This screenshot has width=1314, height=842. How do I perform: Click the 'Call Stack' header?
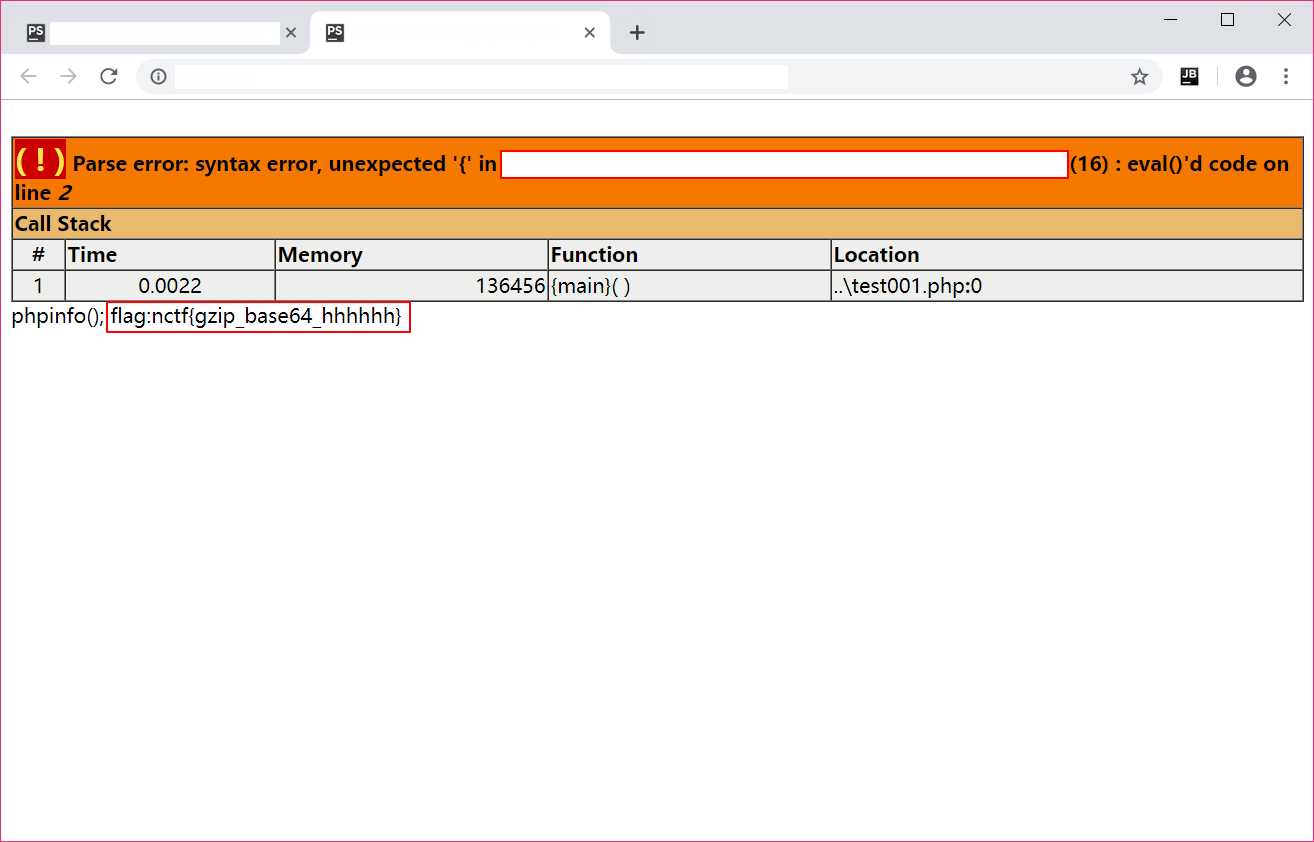tap(63, 224)
